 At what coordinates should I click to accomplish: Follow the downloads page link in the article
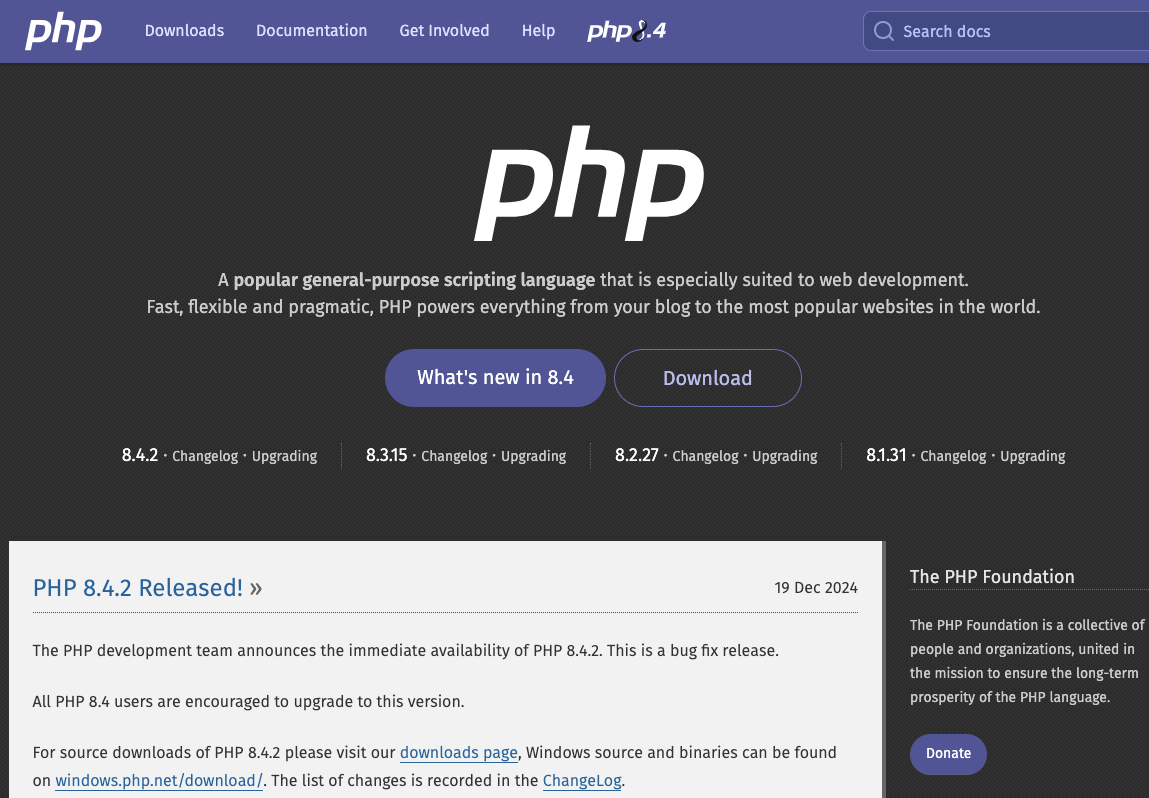[459, 752]
